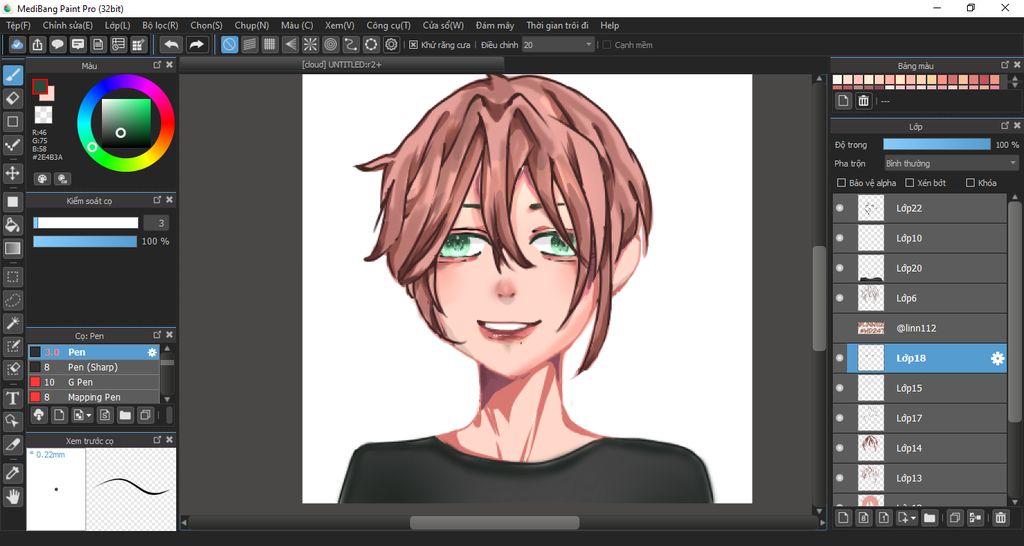1024x546 pixels.
Task: Open add-brush dropdown in Cọ panel
Action: click(x=89, y=415)
